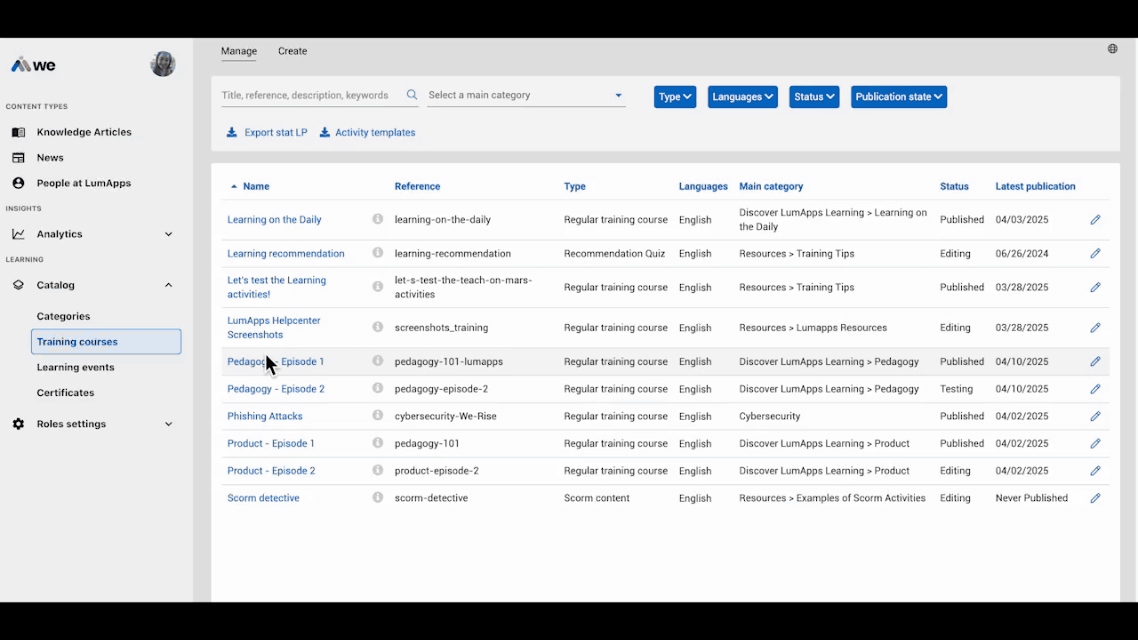Open People at LumApps in sidebar

coord(83,183)
